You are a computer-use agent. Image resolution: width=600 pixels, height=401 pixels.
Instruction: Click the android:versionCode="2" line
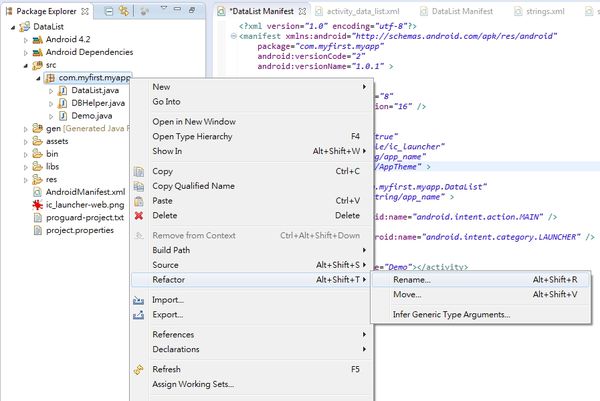pyautogui.click(x=311, y=56)
